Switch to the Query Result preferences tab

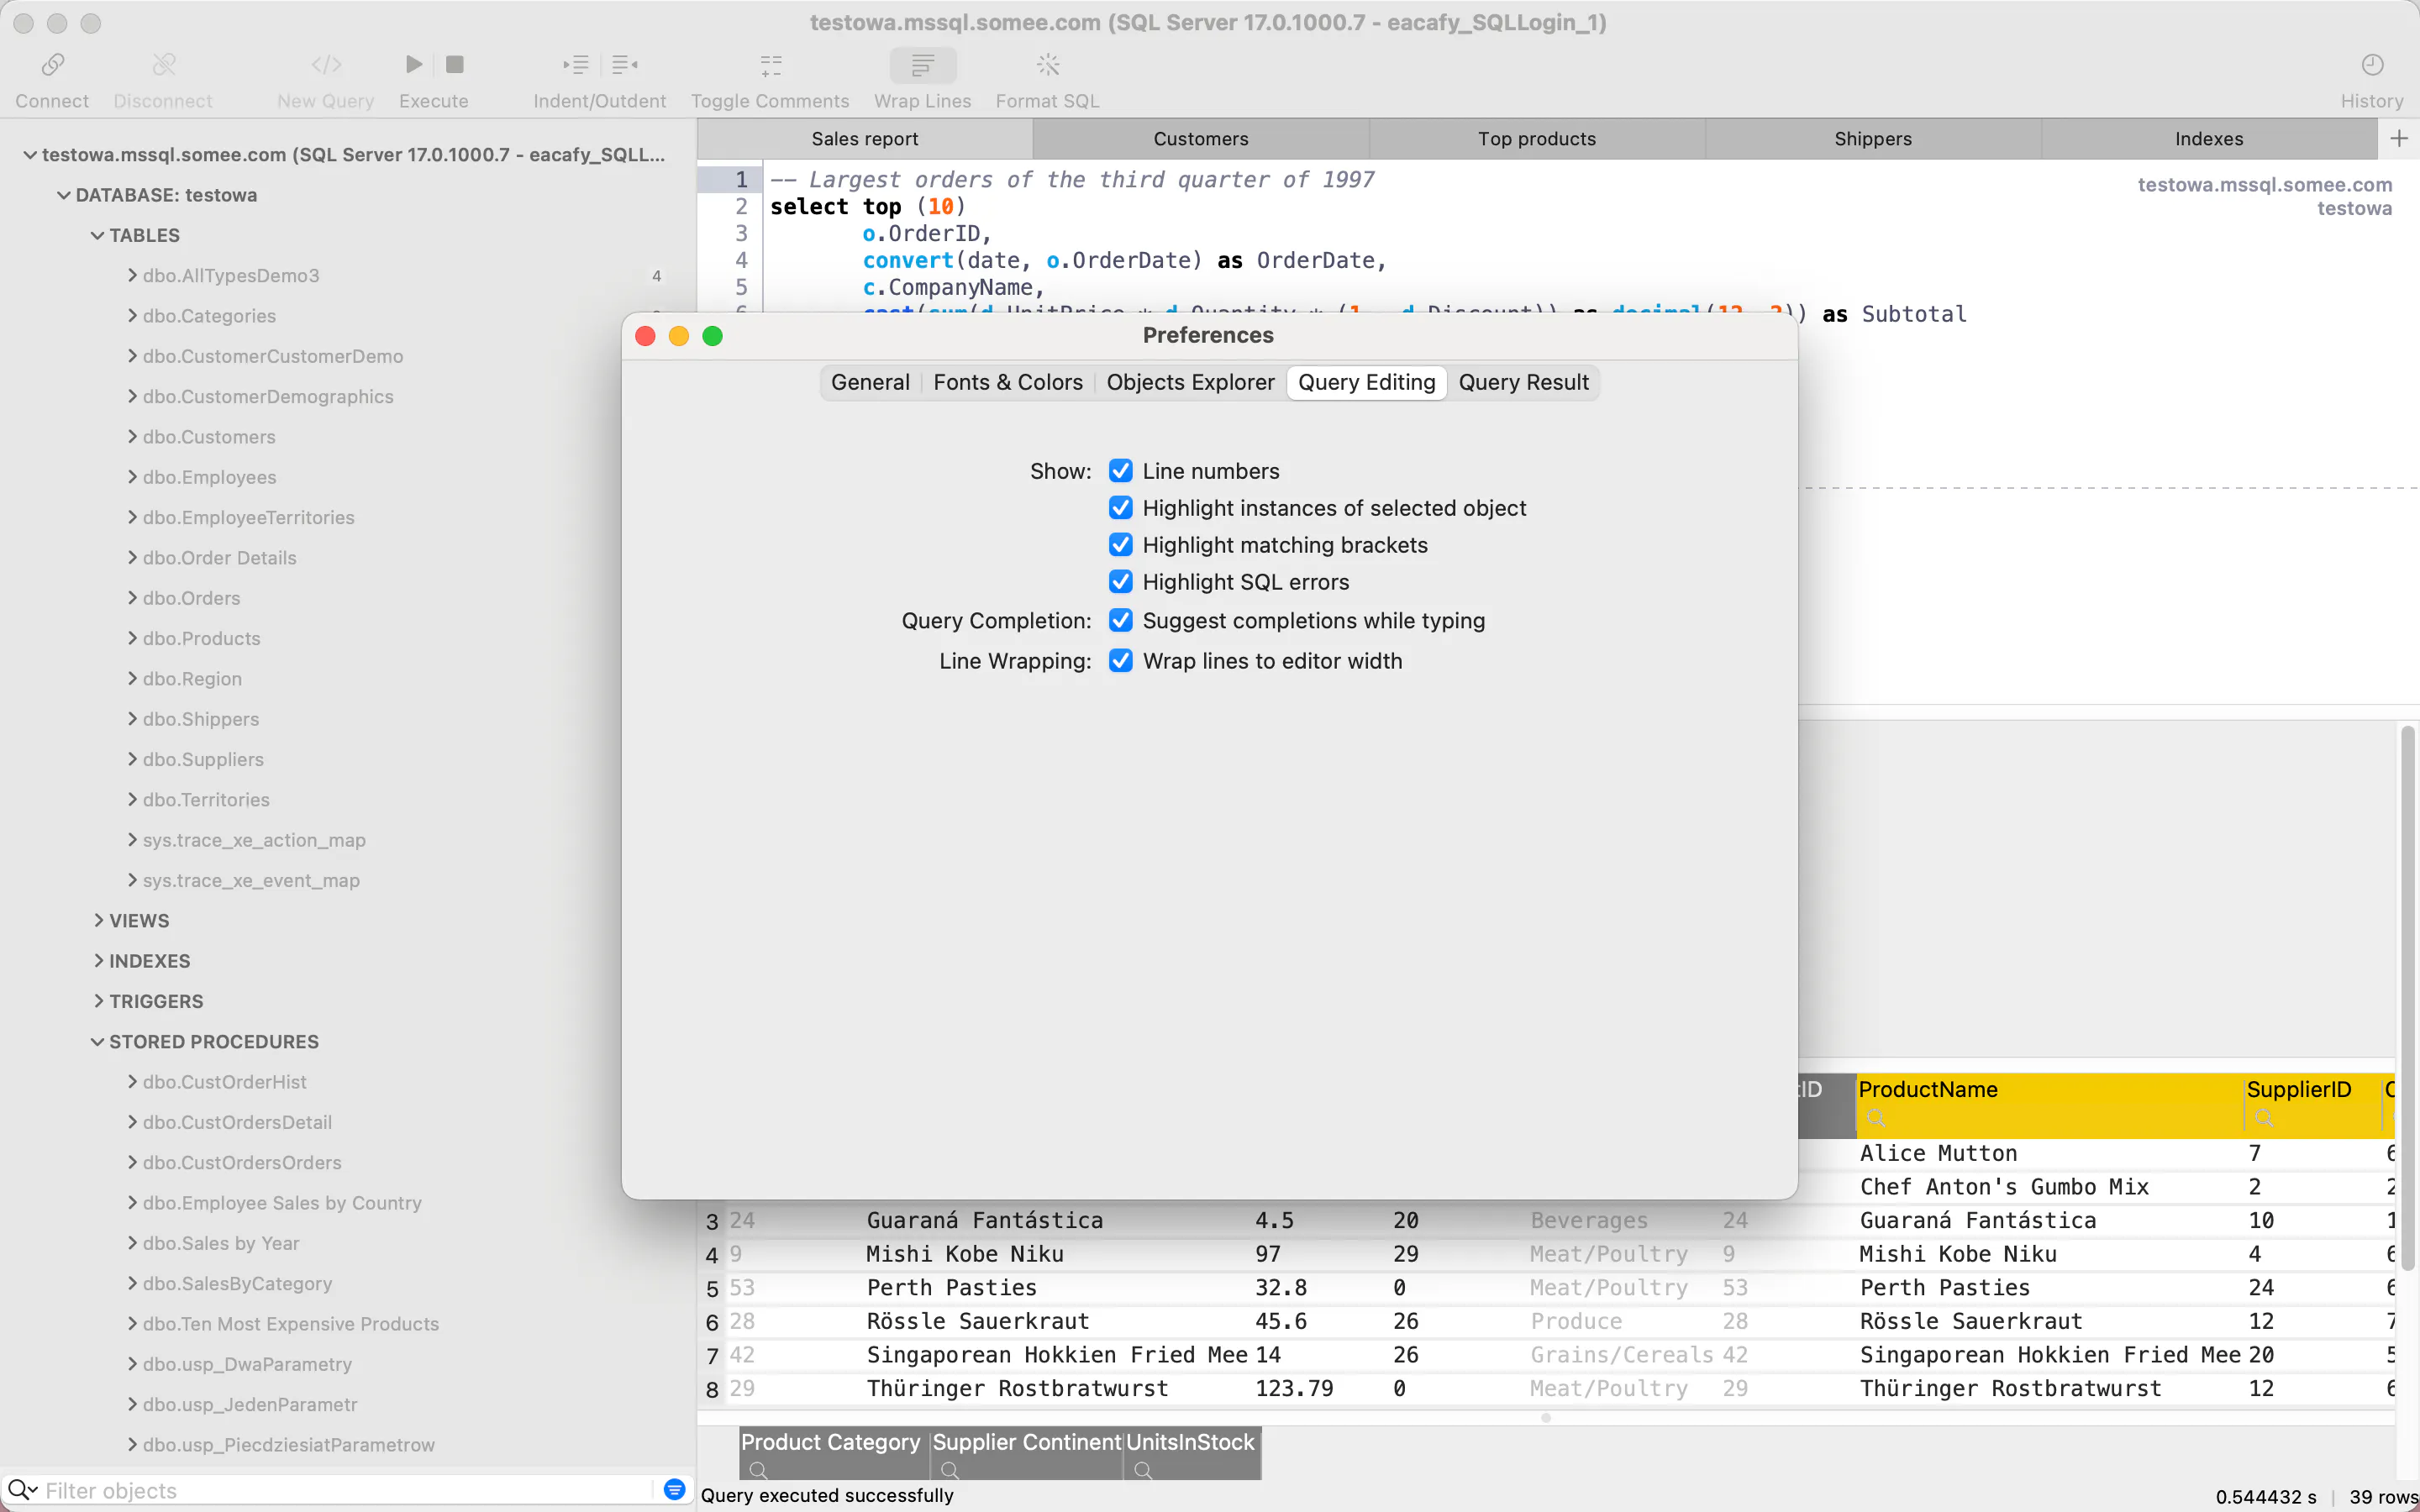pos(1523,383)
